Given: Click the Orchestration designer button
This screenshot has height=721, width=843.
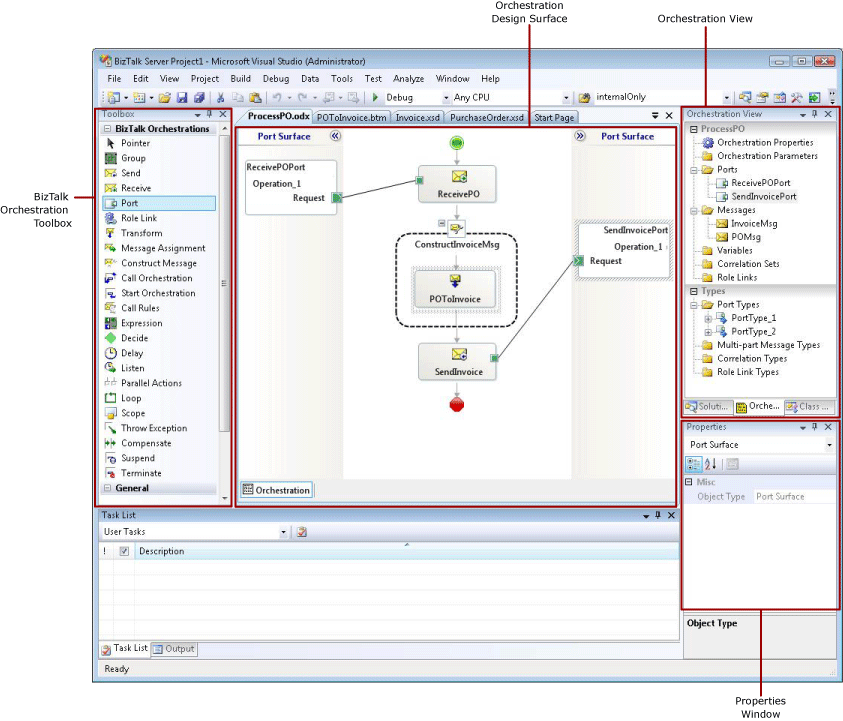Looking at the screenshot, I should pos(276,490).
